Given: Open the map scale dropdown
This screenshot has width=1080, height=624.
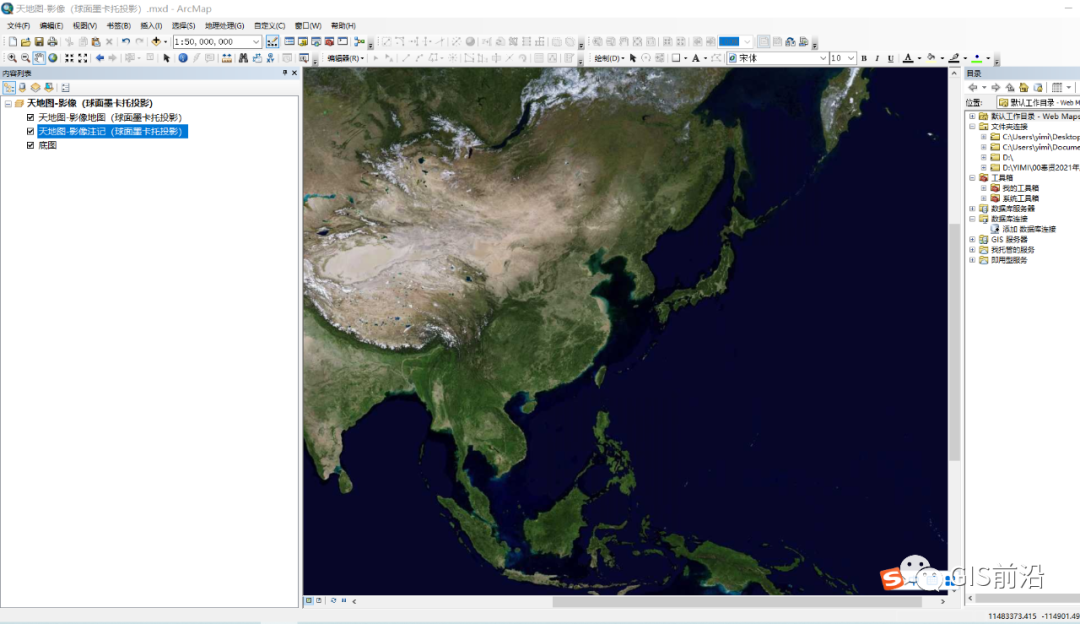Looking at the screenshot, I should [x=256, y=42].
